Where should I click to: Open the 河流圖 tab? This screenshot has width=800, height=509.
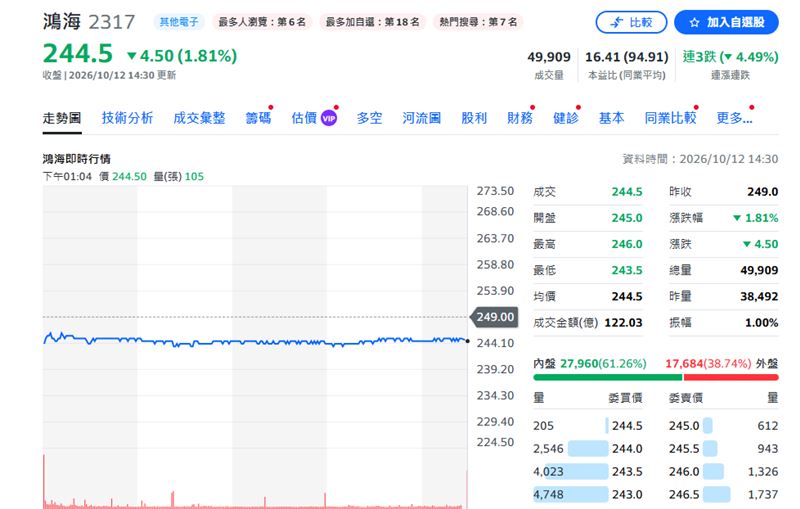pos(421,118)
